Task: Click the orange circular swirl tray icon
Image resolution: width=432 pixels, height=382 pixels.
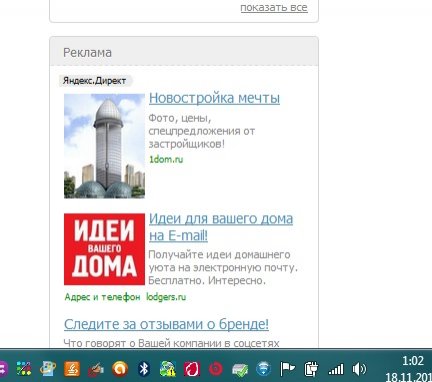Action: (x=120, y=369)
